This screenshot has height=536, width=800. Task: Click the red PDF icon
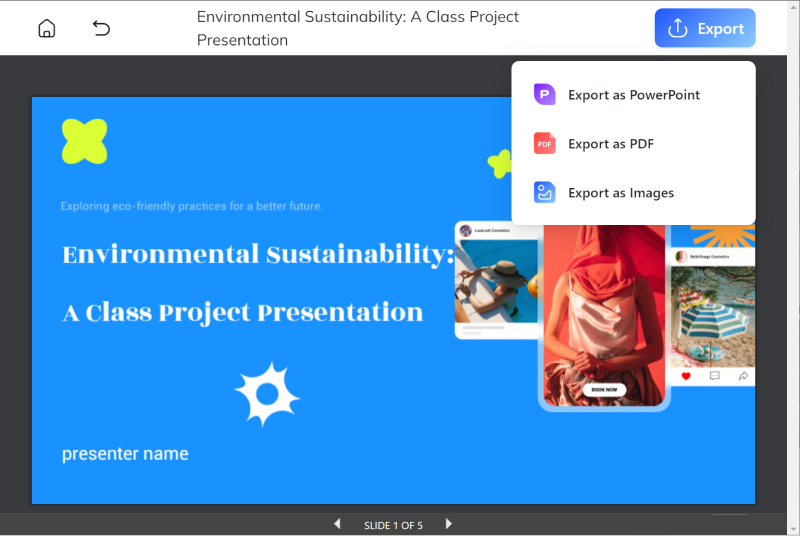coord(544,144)
